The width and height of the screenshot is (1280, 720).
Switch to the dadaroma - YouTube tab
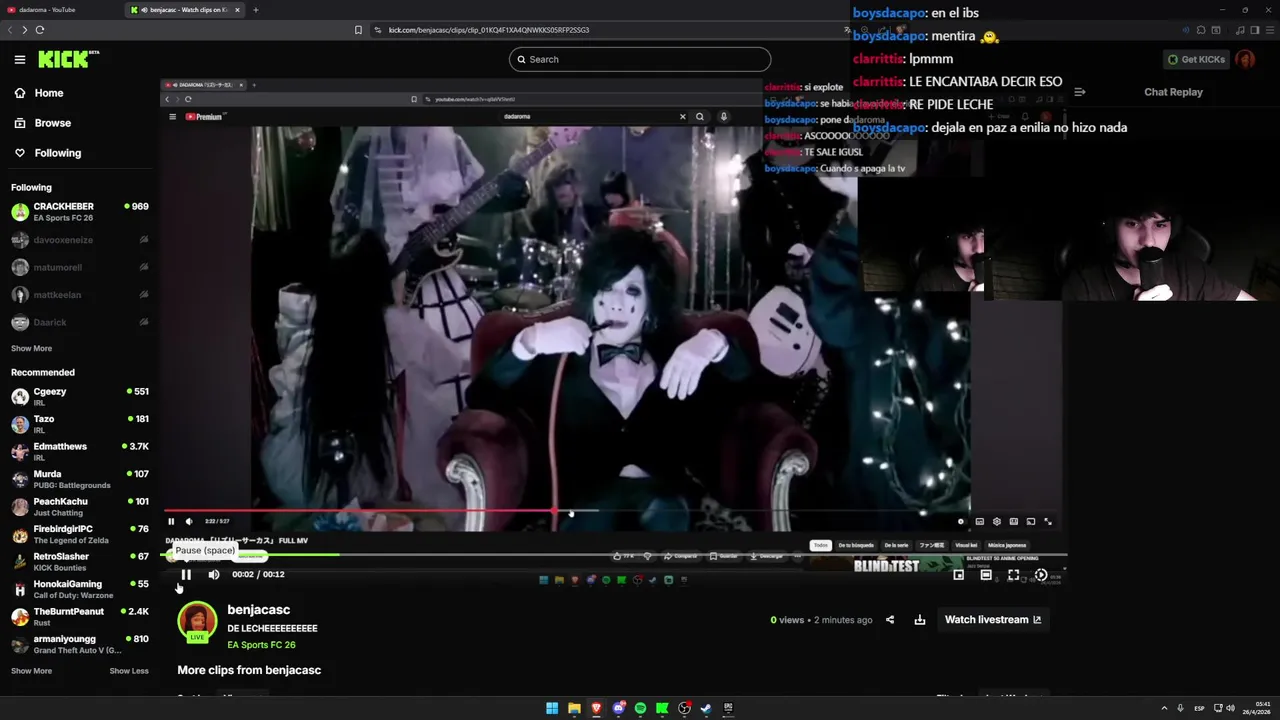60,10
